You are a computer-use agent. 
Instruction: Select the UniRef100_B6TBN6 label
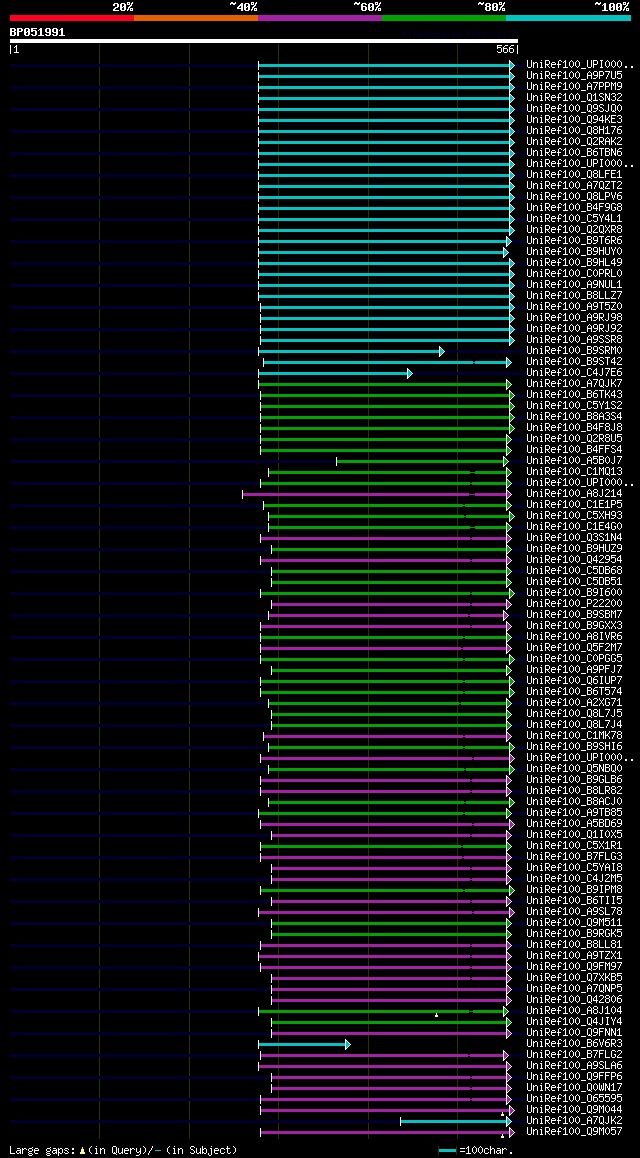(574, 152)
